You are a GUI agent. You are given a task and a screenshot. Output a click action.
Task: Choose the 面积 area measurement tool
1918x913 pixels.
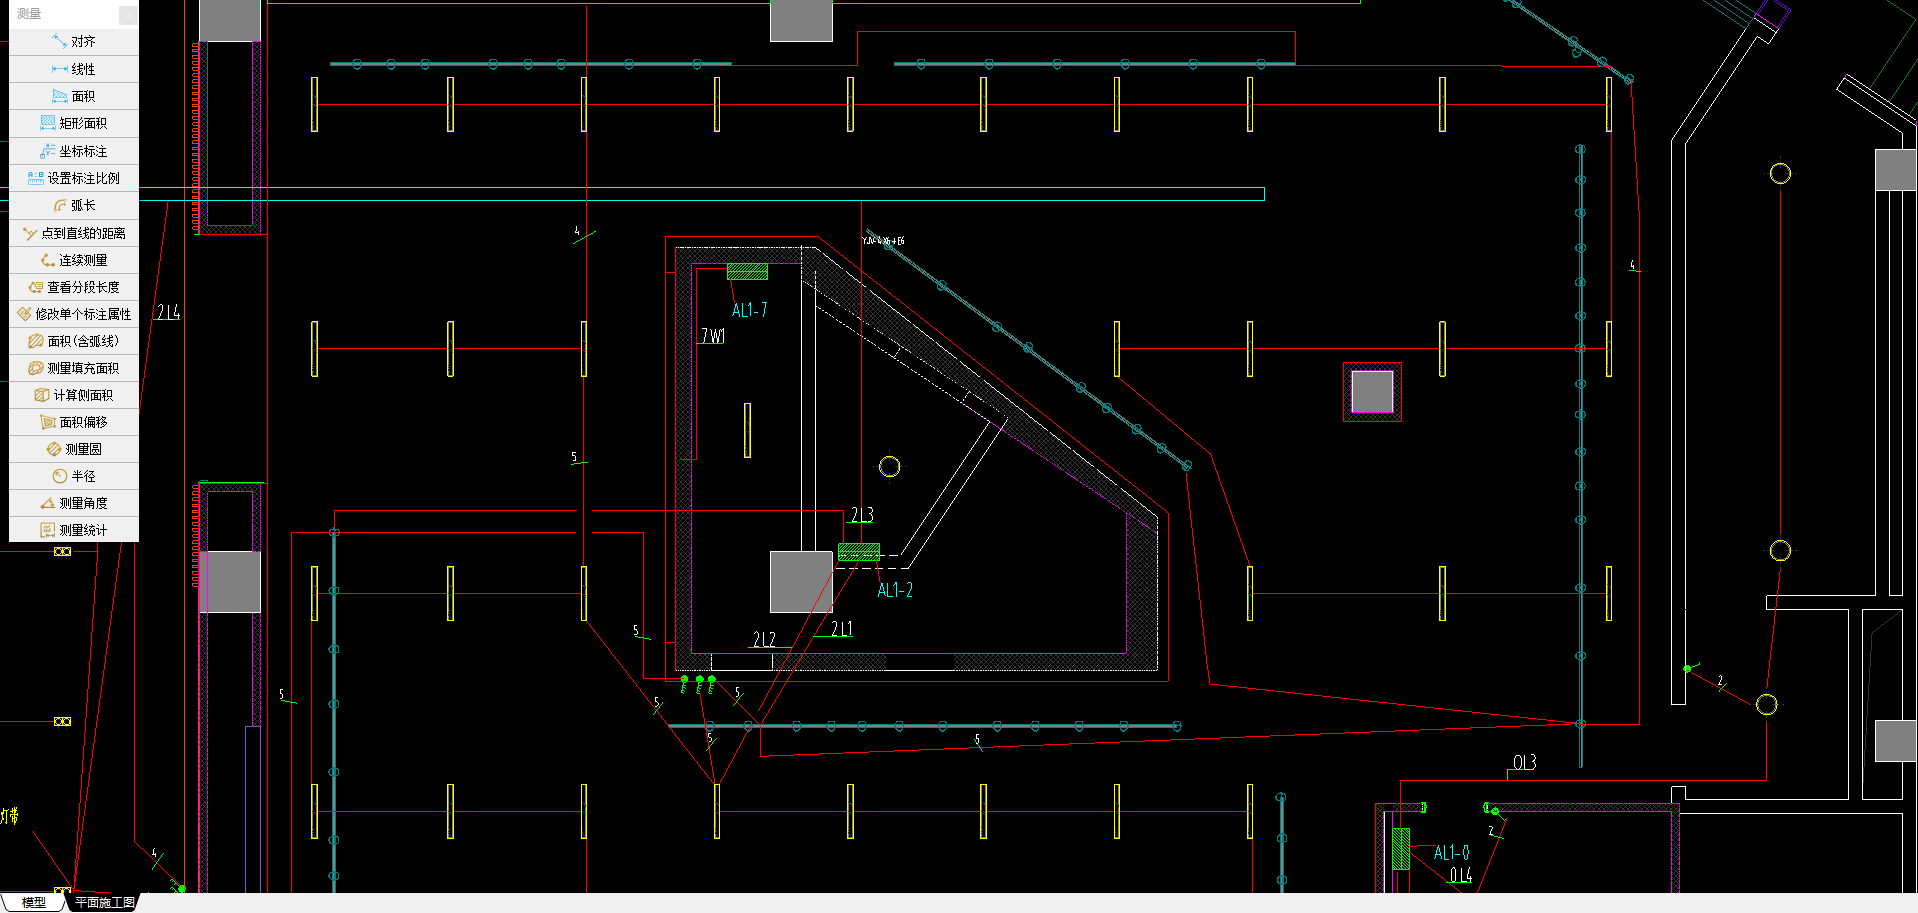[x=74, y=96]
